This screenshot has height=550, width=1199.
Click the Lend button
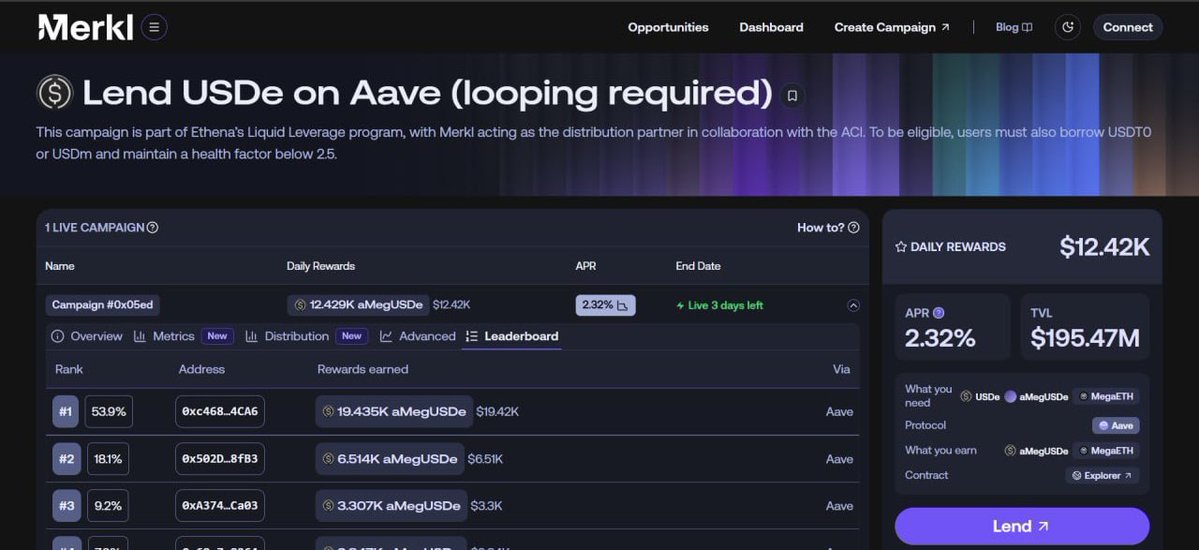pyautogui.click(x=1022, y=526)
